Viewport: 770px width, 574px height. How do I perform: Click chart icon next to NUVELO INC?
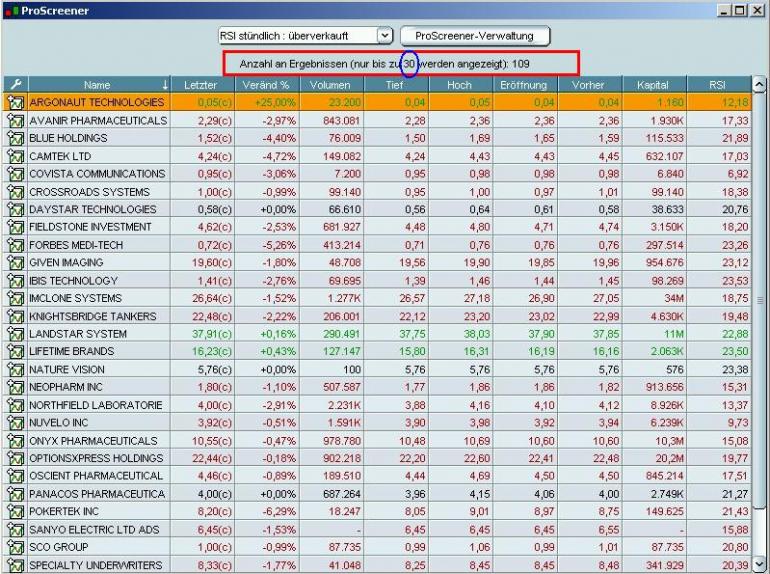14,423
